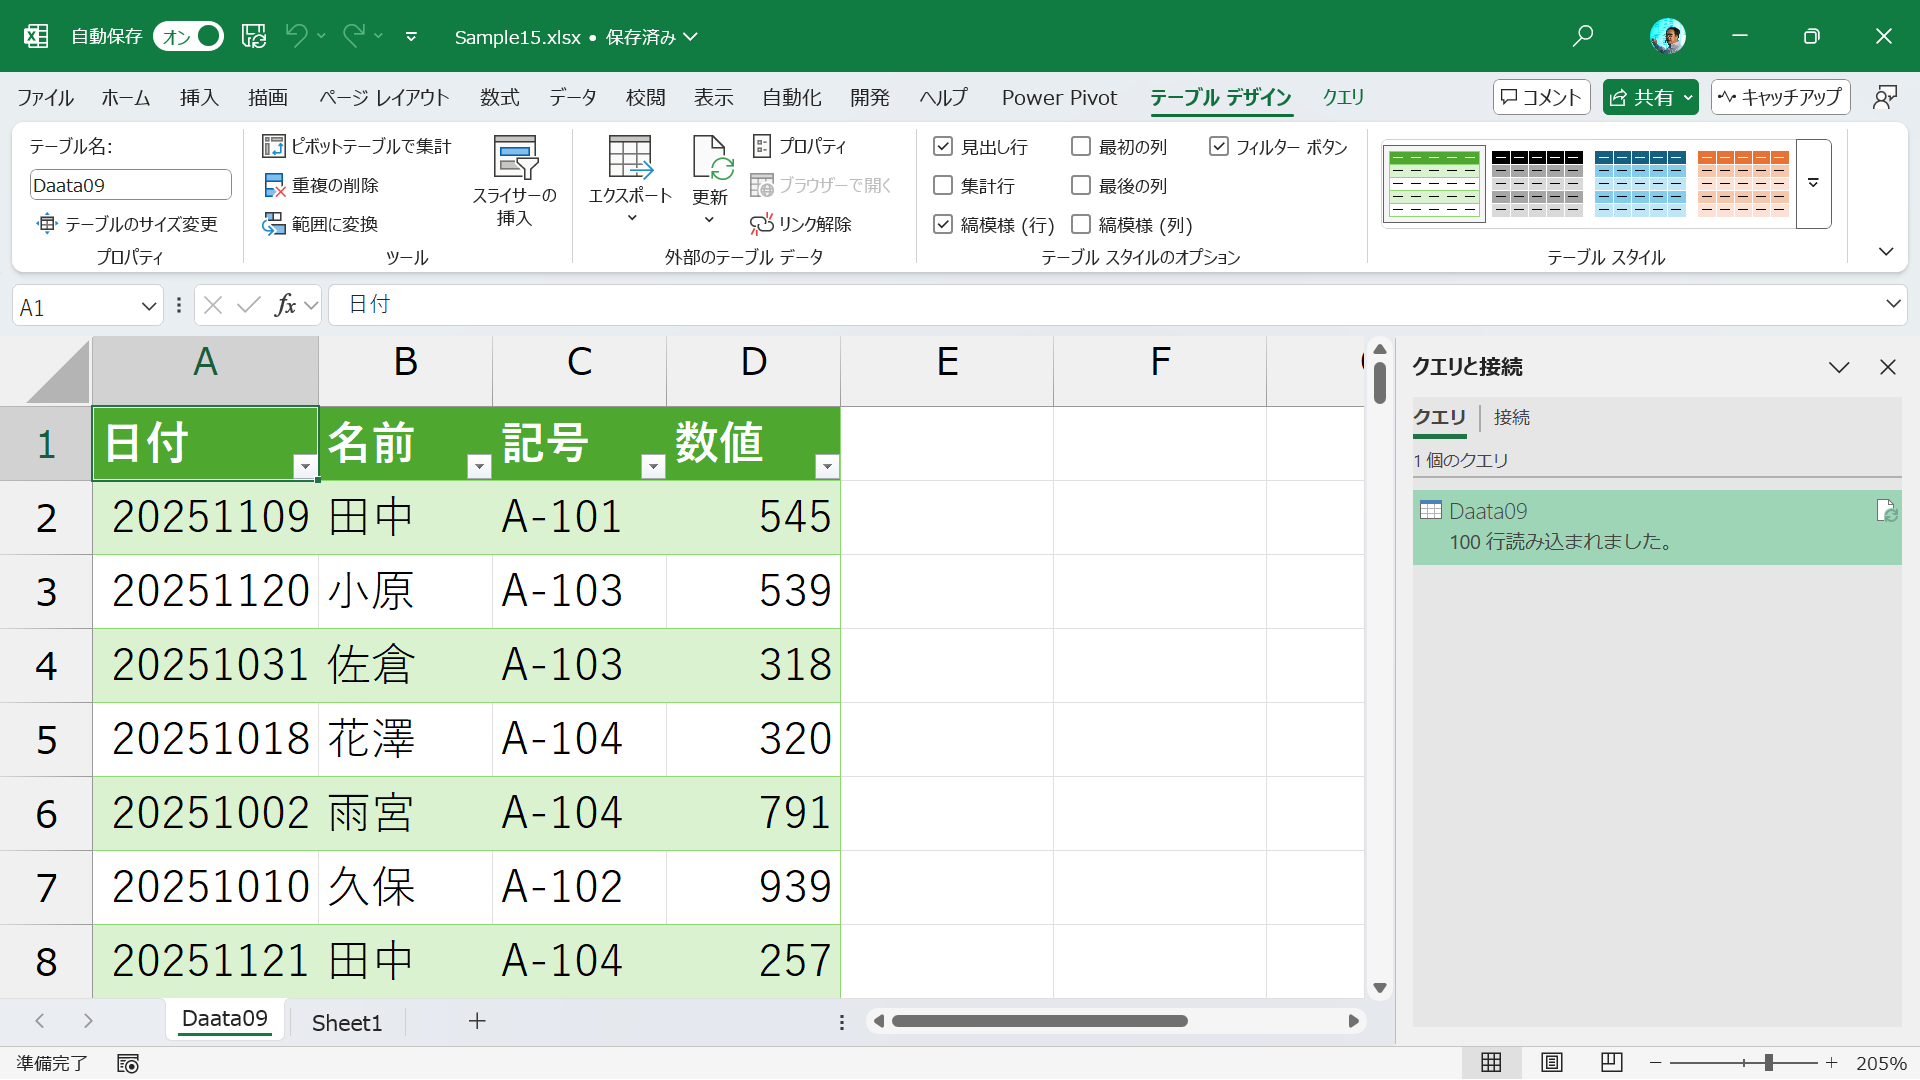Toggle AutoSave (自動保存) switch off
The image size is (1920, 1080).
189,37
